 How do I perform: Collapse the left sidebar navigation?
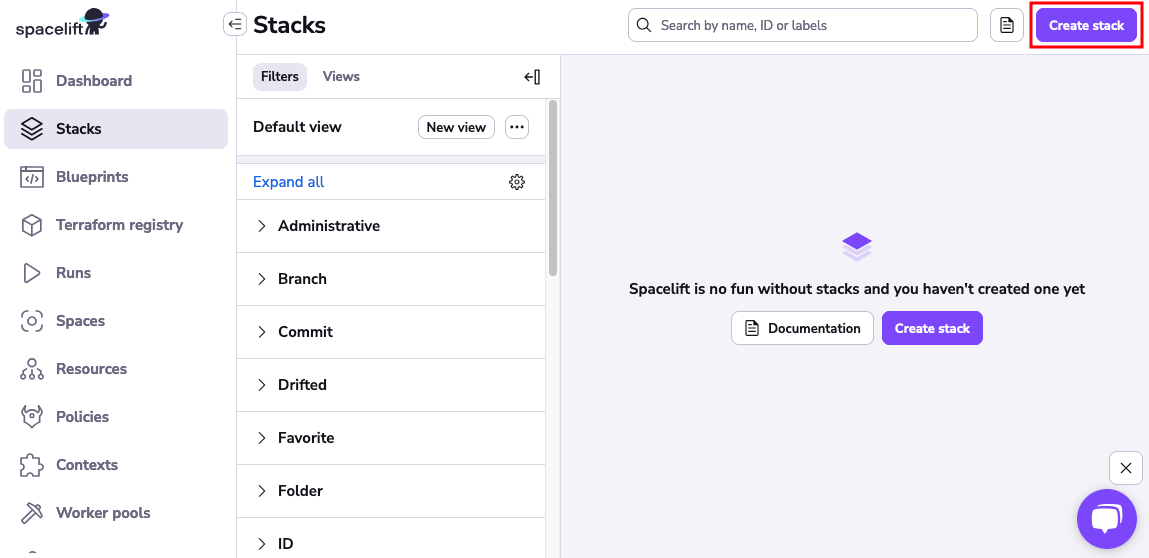click(x=235, y=25)
